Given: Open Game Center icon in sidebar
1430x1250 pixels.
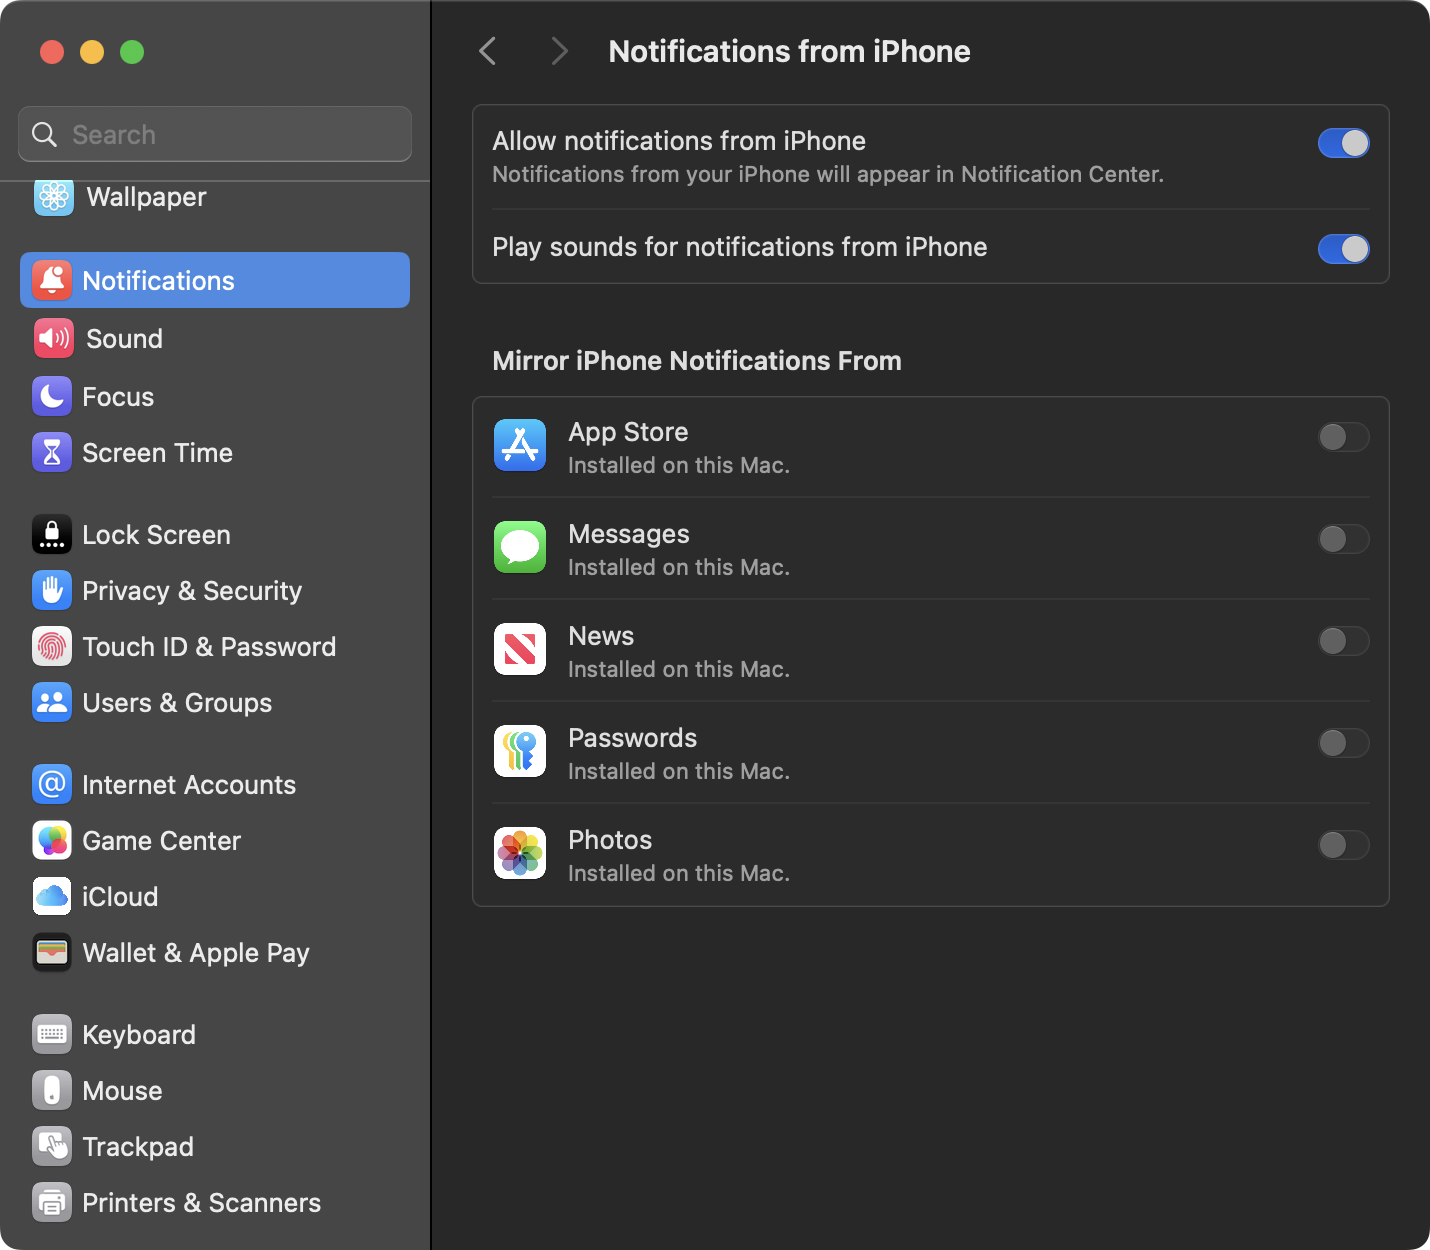Looking at the screenshot, I should pyautogui.click(x=52, y=840).
